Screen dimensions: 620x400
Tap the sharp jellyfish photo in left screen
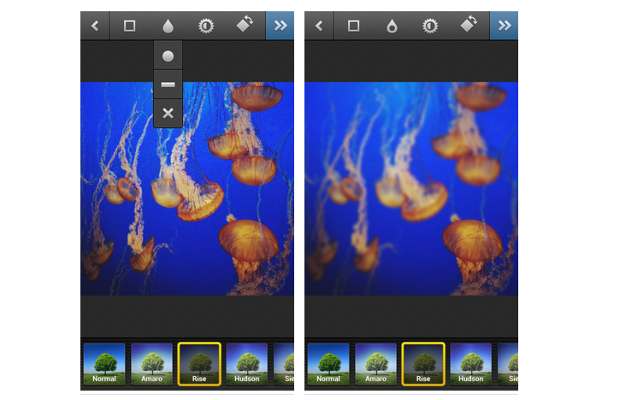187,189
